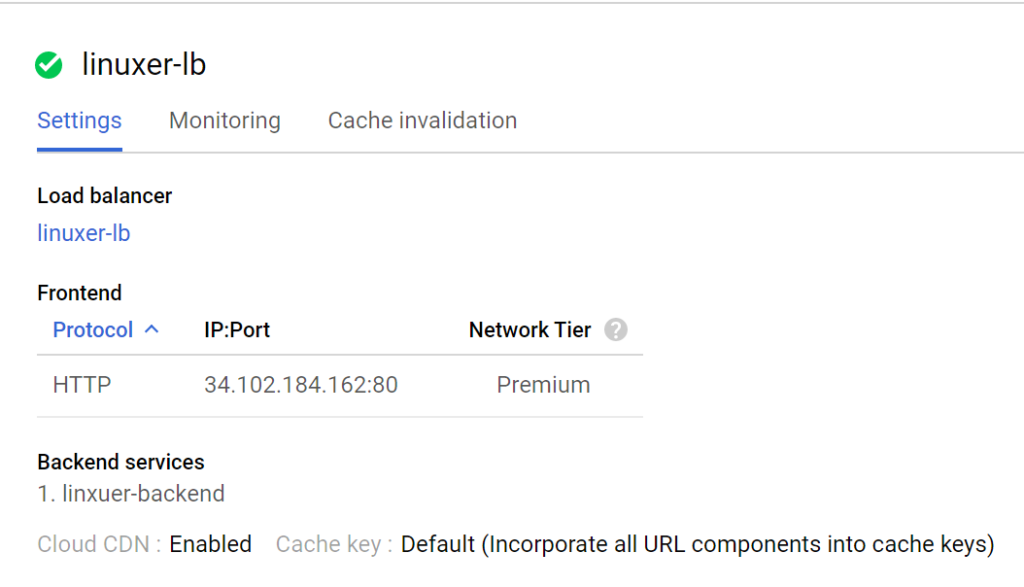Viewport: 1024px width, 587px height.
Task: Click the linxuer-backend backend service entry
Action: tap(143, 493)
